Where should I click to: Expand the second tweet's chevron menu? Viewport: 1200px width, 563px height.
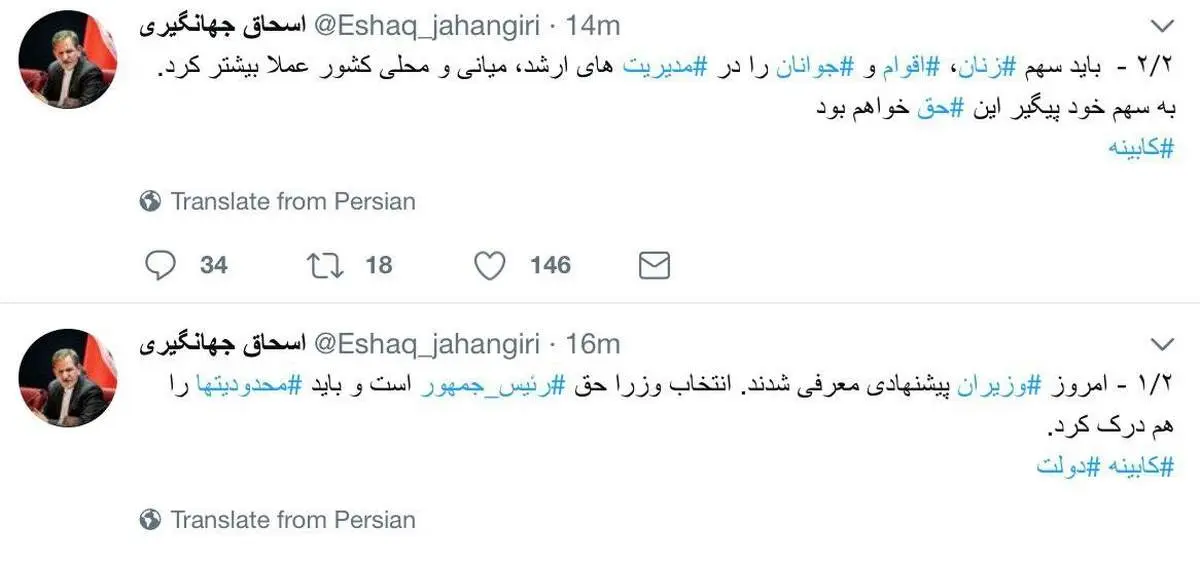1162,345
